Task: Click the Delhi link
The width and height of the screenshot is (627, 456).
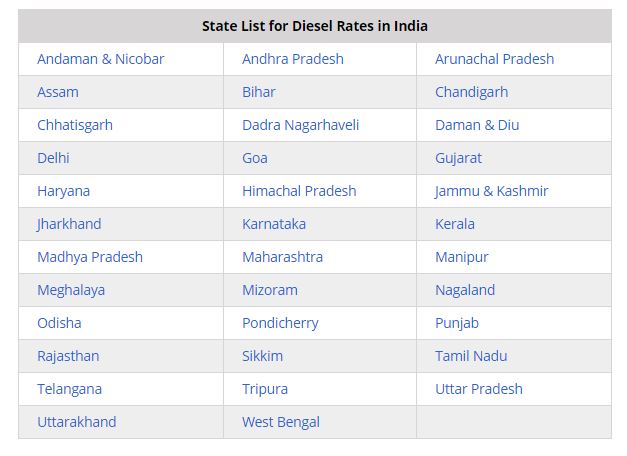Action: point(53,158)
